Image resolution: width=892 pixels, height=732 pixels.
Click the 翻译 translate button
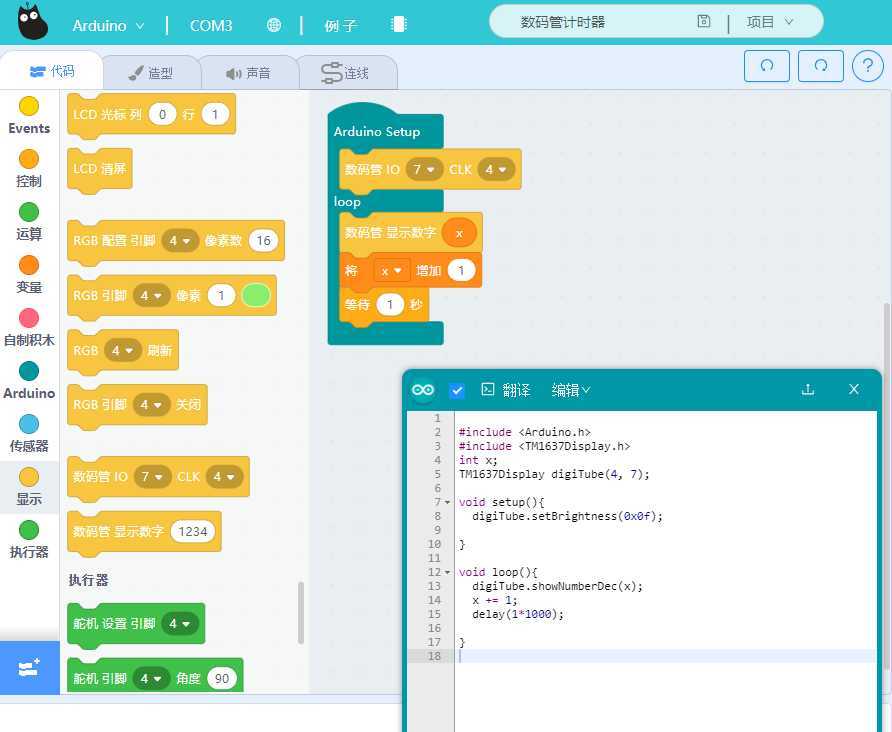tap(506, 390)
